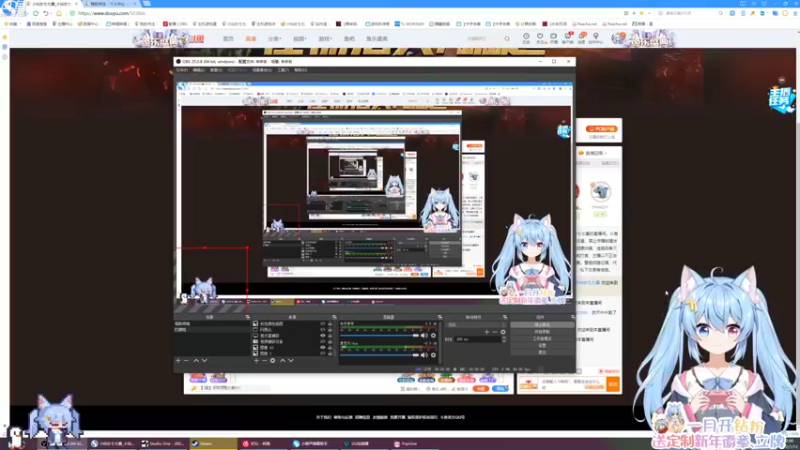Lock the first source in Sources list
Viewport: 800px width, 450px height.
tap(330, 324)
